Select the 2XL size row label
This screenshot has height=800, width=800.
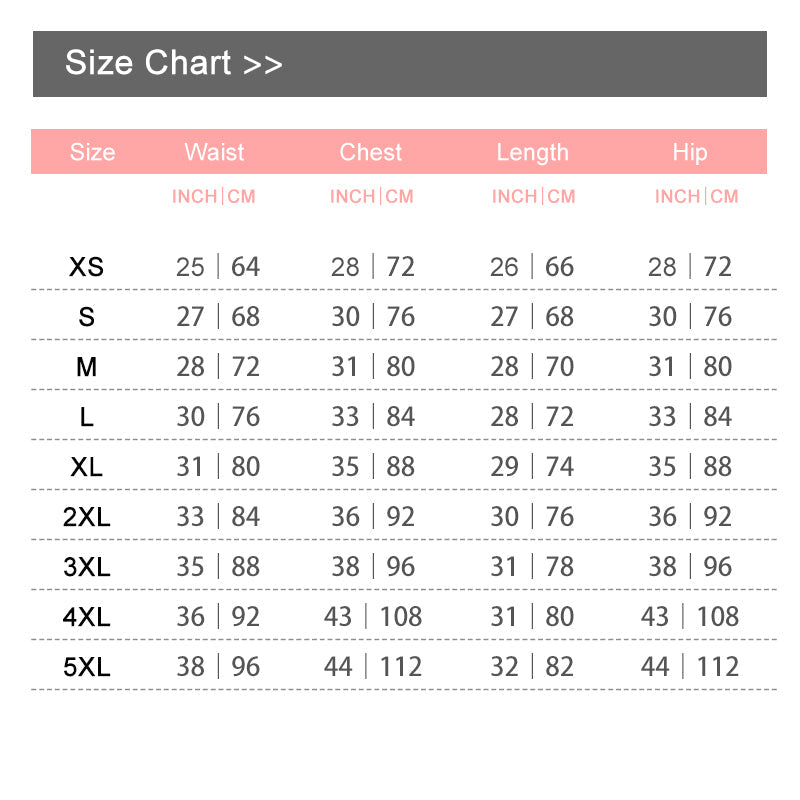[x=87, y=517]
